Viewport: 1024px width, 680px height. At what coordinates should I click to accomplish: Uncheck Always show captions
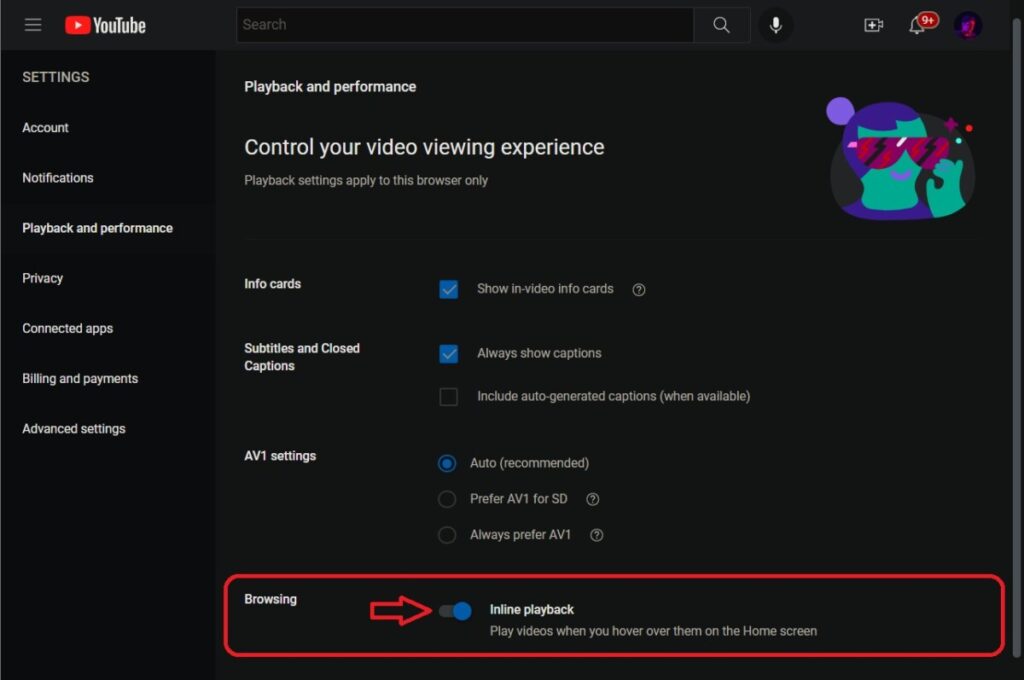[448, 353]
